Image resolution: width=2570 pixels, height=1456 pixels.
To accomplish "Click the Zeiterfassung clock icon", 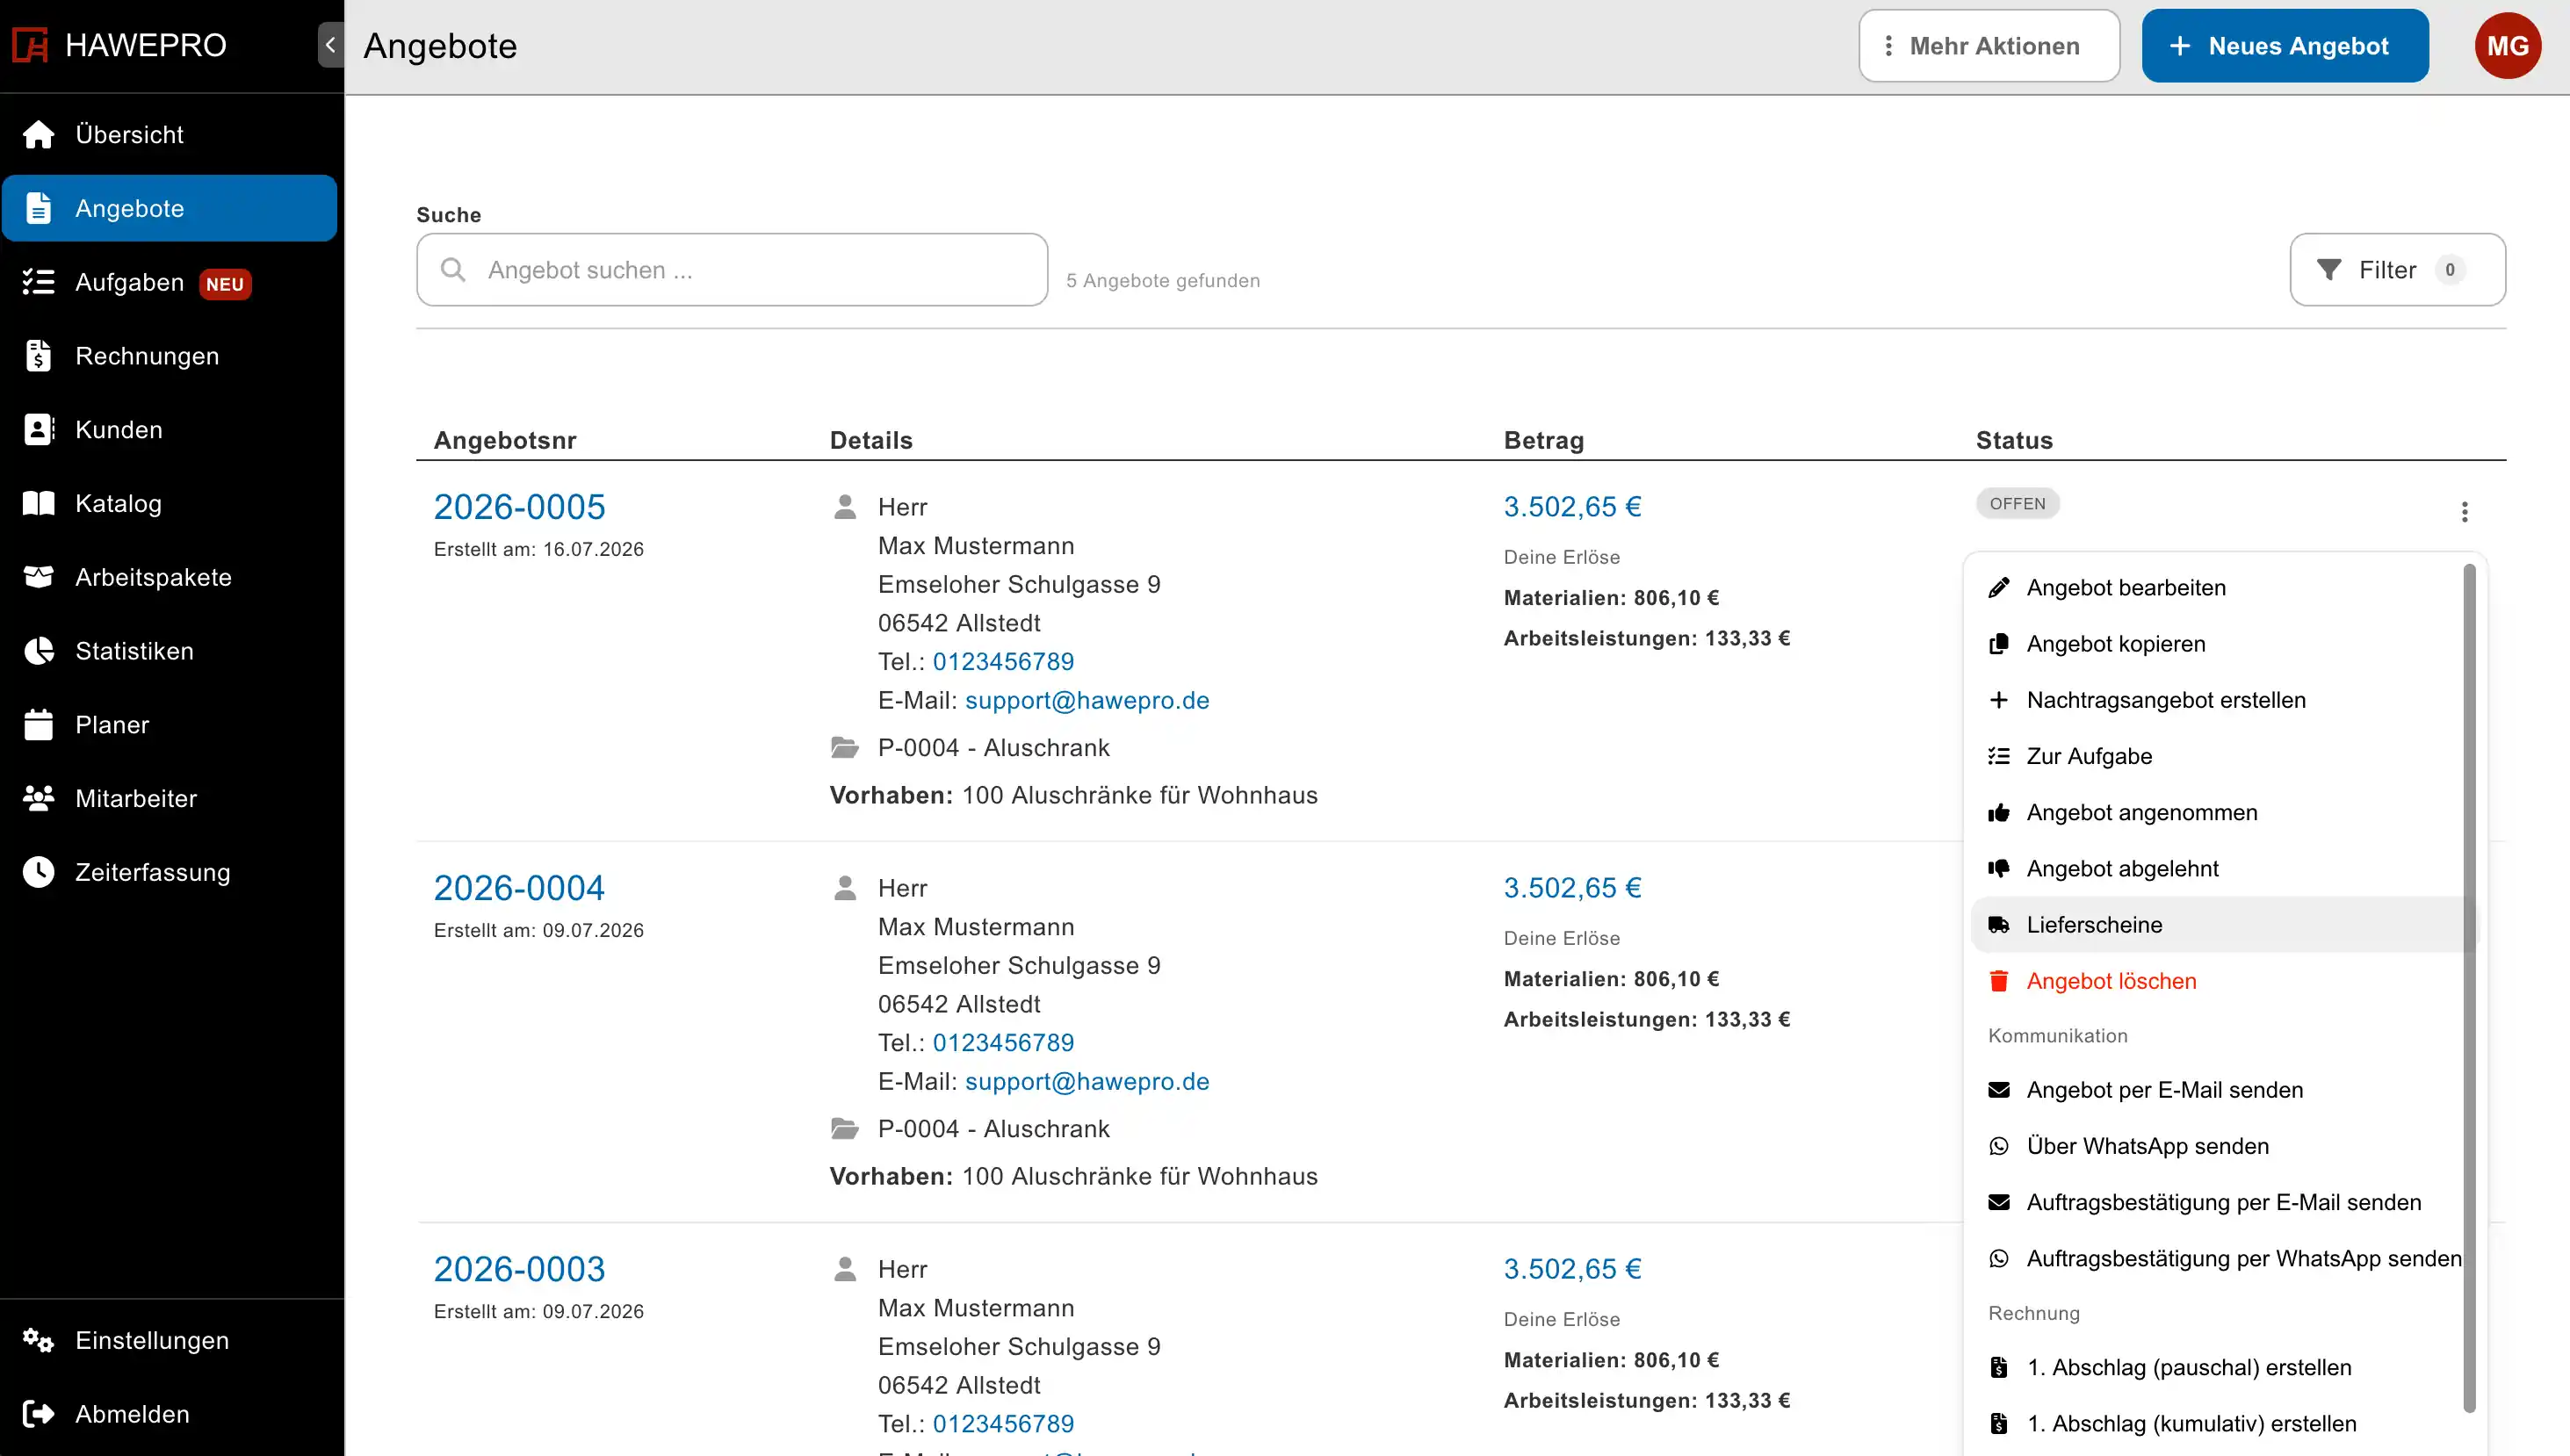I will tap(38, 872).
